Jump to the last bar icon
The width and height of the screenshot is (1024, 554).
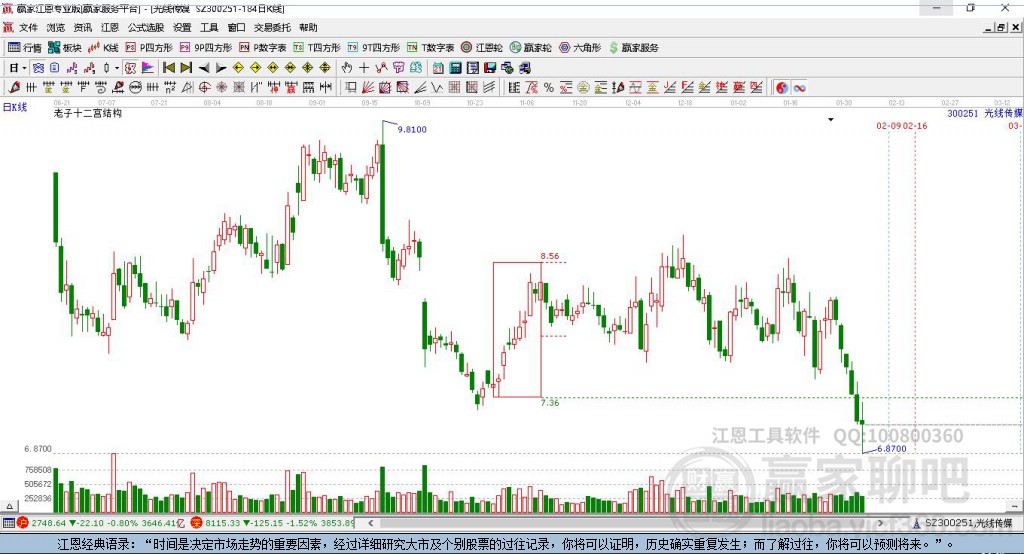coord(186,68)
